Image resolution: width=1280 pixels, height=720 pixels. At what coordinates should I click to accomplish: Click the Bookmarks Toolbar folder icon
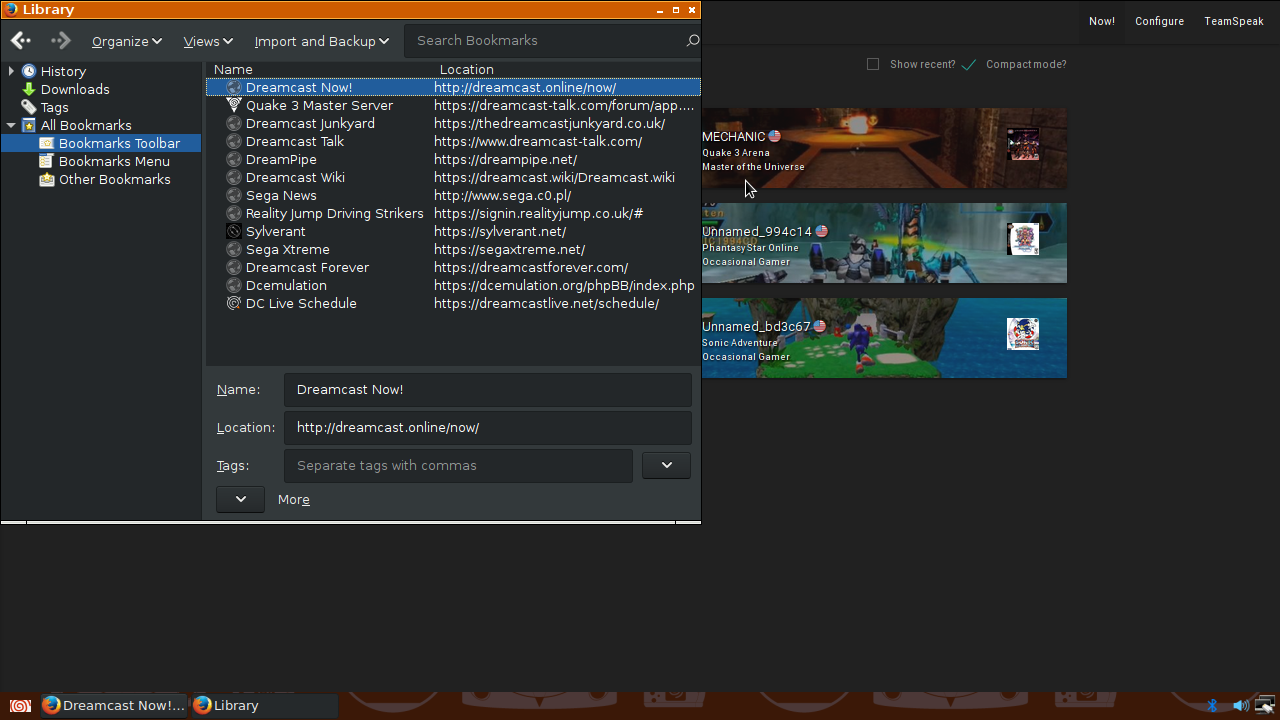pos(47,143)
